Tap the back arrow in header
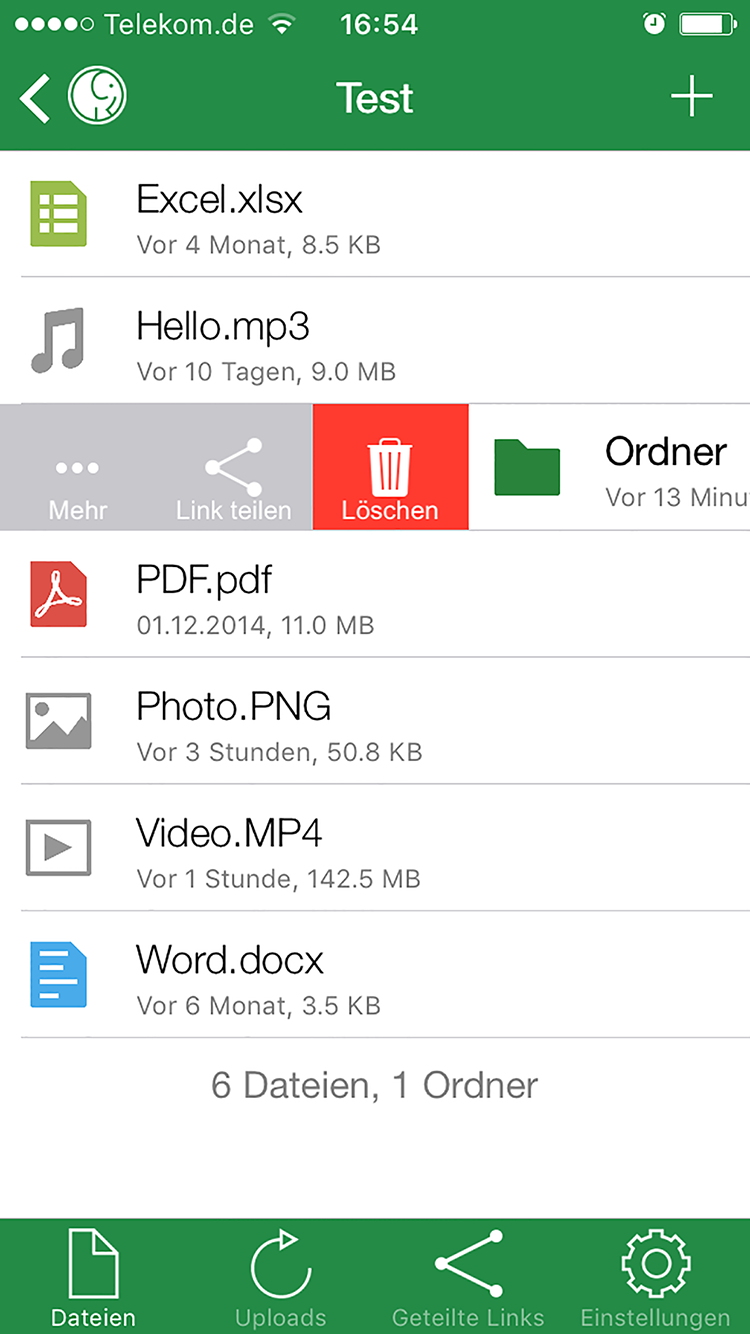This screenshot has width=750, height=1334. pyautogui.click(x=35, y=98)
